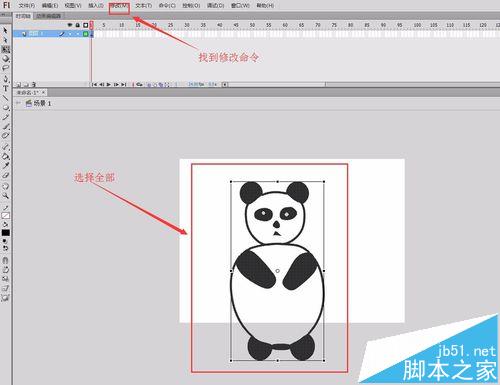Toggle visibility dot of layer 1

(70, 34)
